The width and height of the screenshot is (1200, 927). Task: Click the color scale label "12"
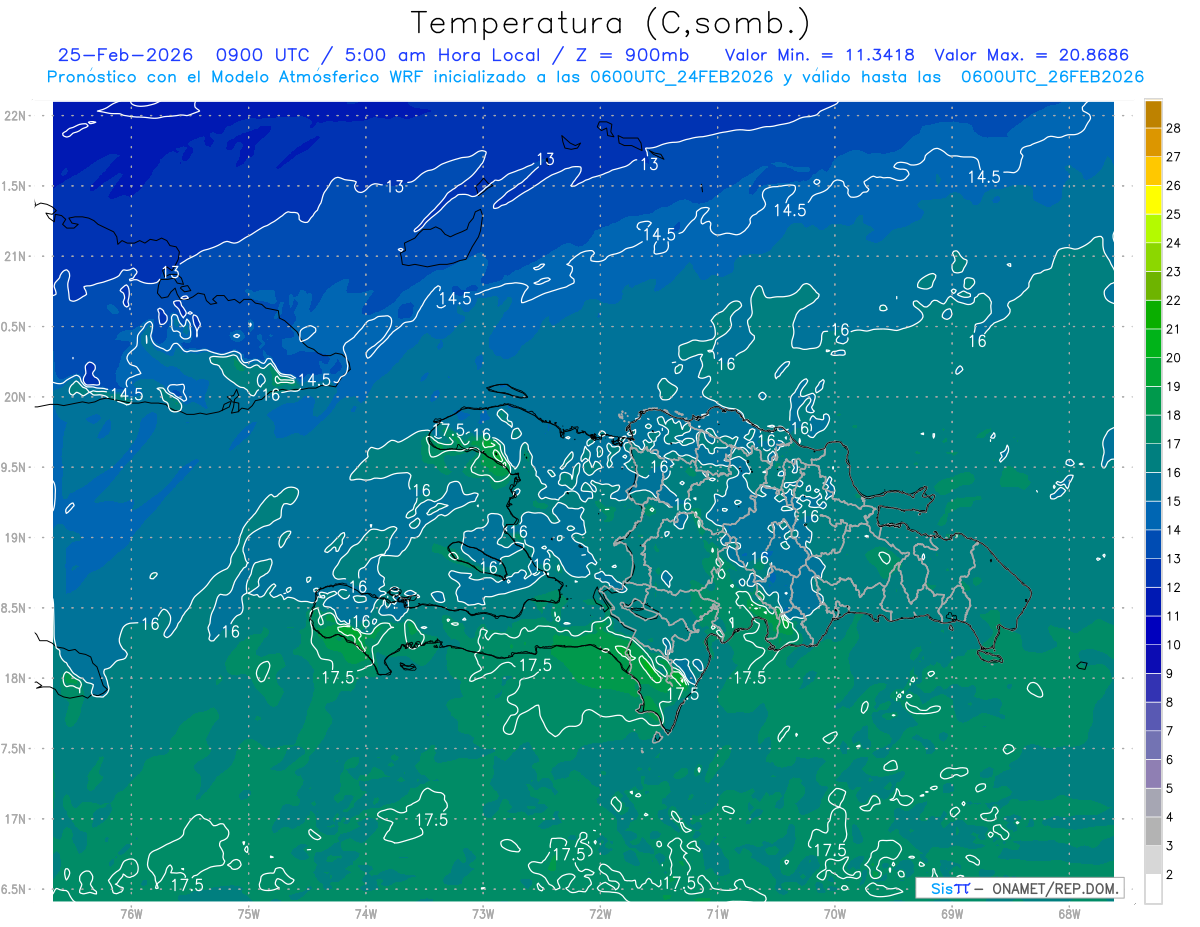pyautogui.click(x=1174, y=588)
